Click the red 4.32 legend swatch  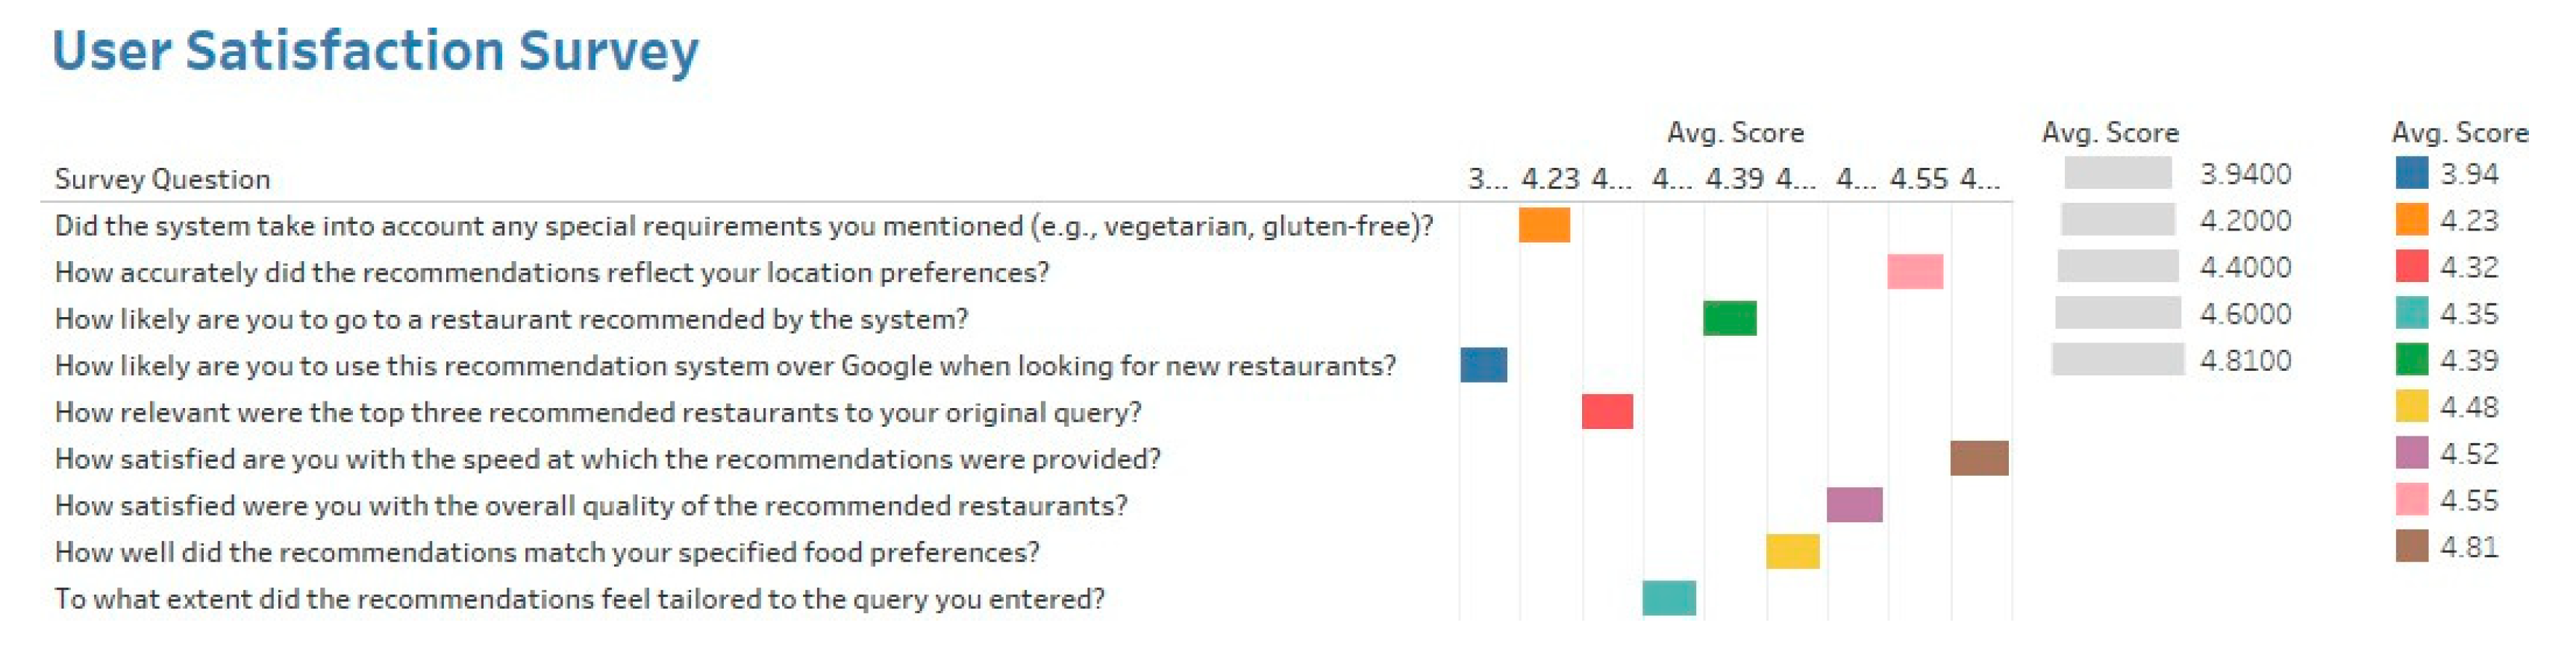2411,266
